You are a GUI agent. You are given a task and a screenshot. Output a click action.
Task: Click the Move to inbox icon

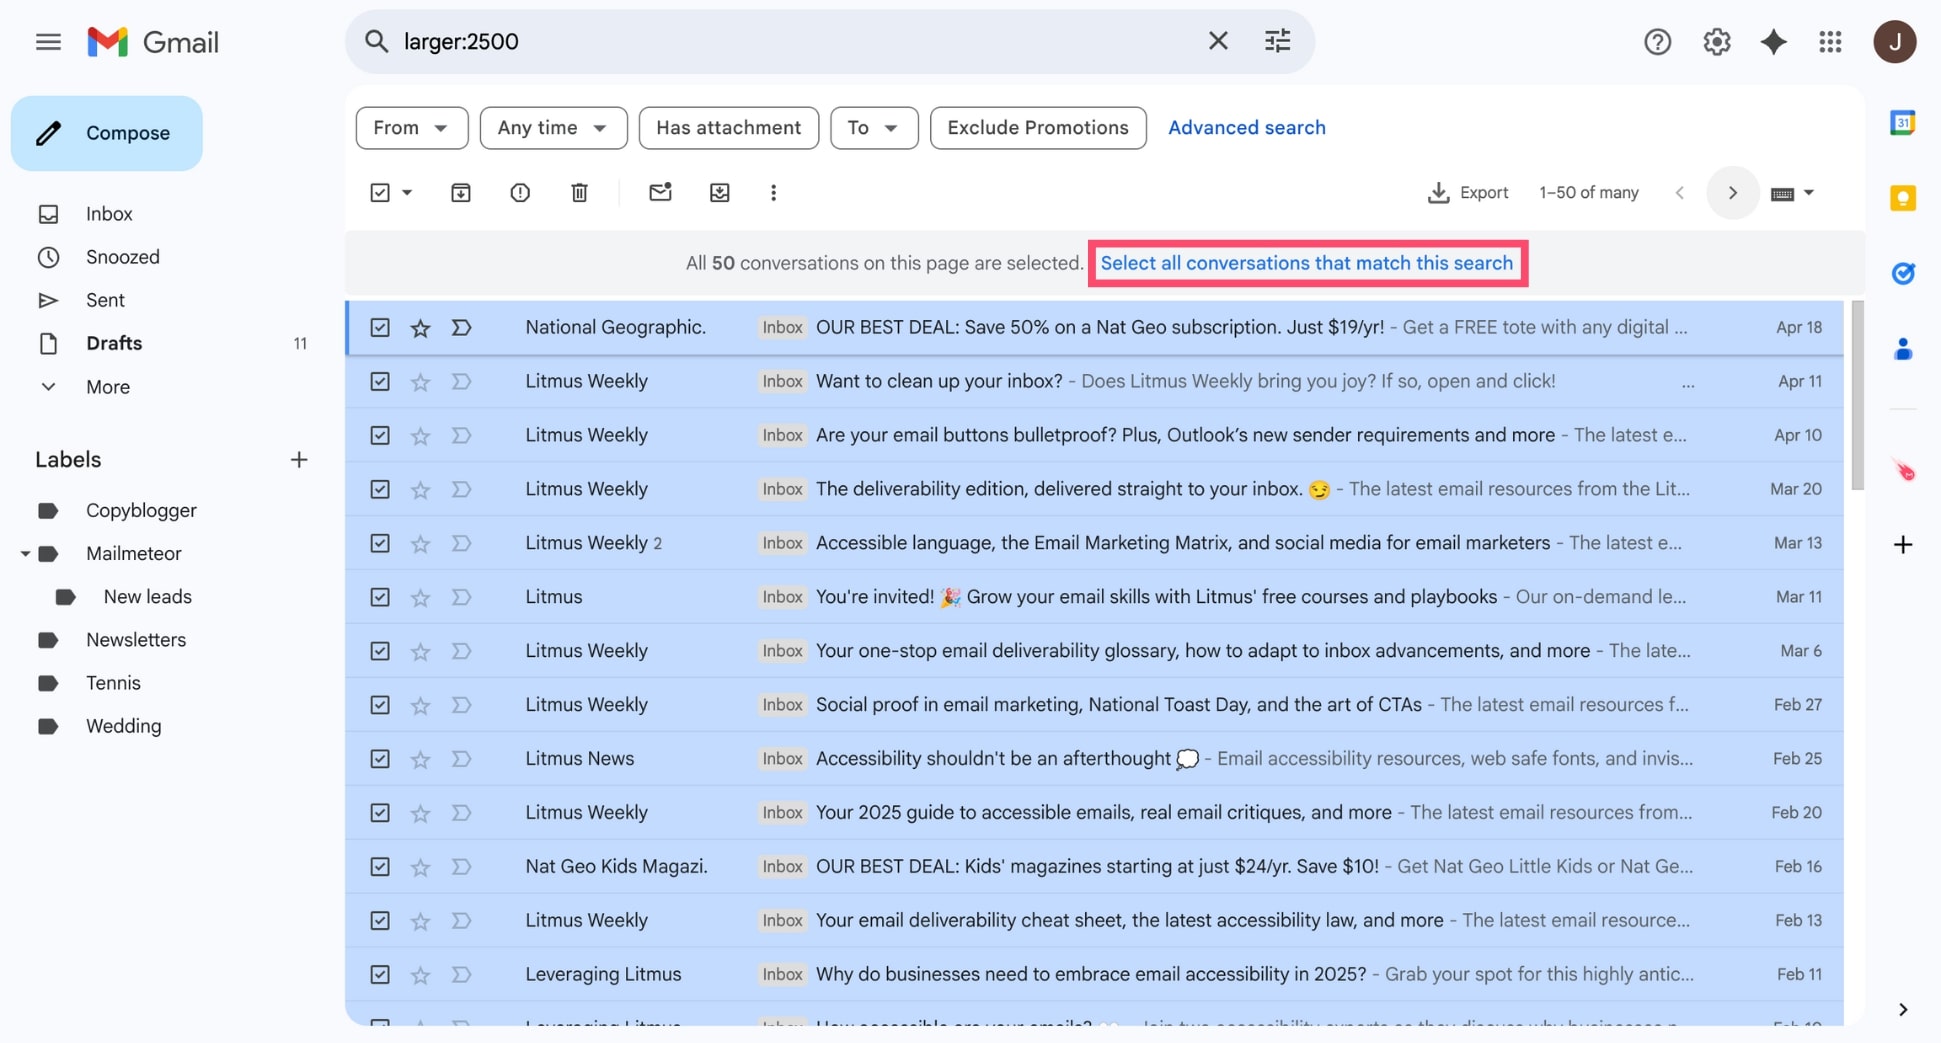click(719, 193)
